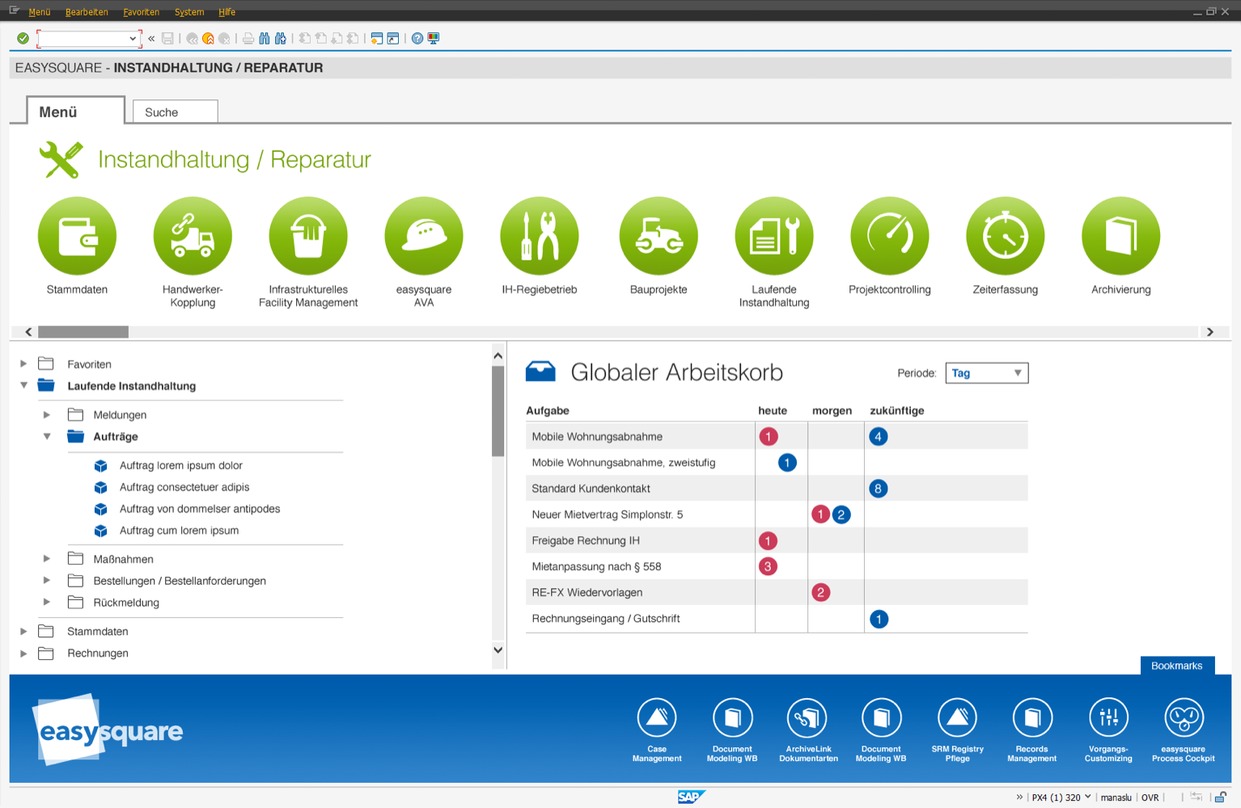Open Case Management icon in footer
The height and width of the screenshot is (808, 1241).
(x=656, y=718)
